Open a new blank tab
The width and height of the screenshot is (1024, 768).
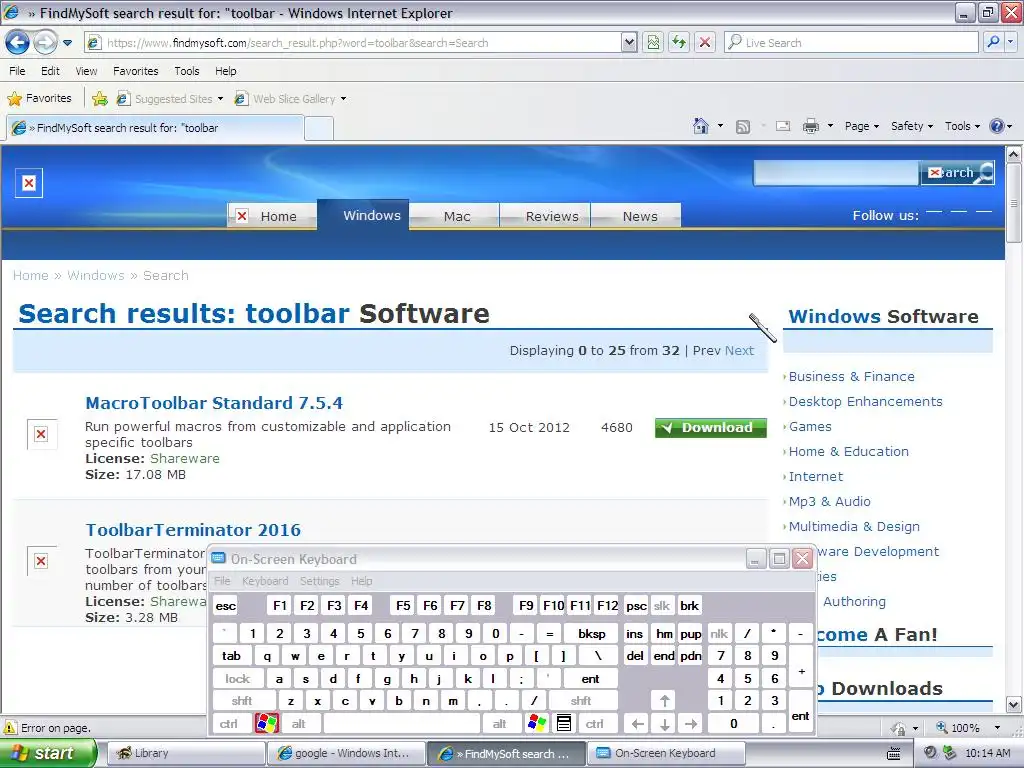319,128
